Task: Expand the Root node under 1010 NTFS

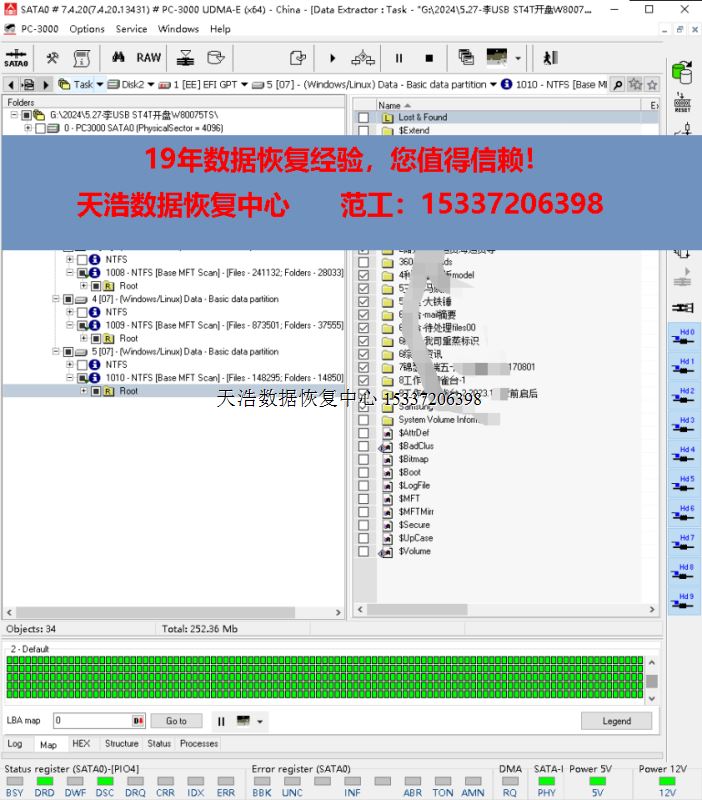Action: tap(84, 391)
